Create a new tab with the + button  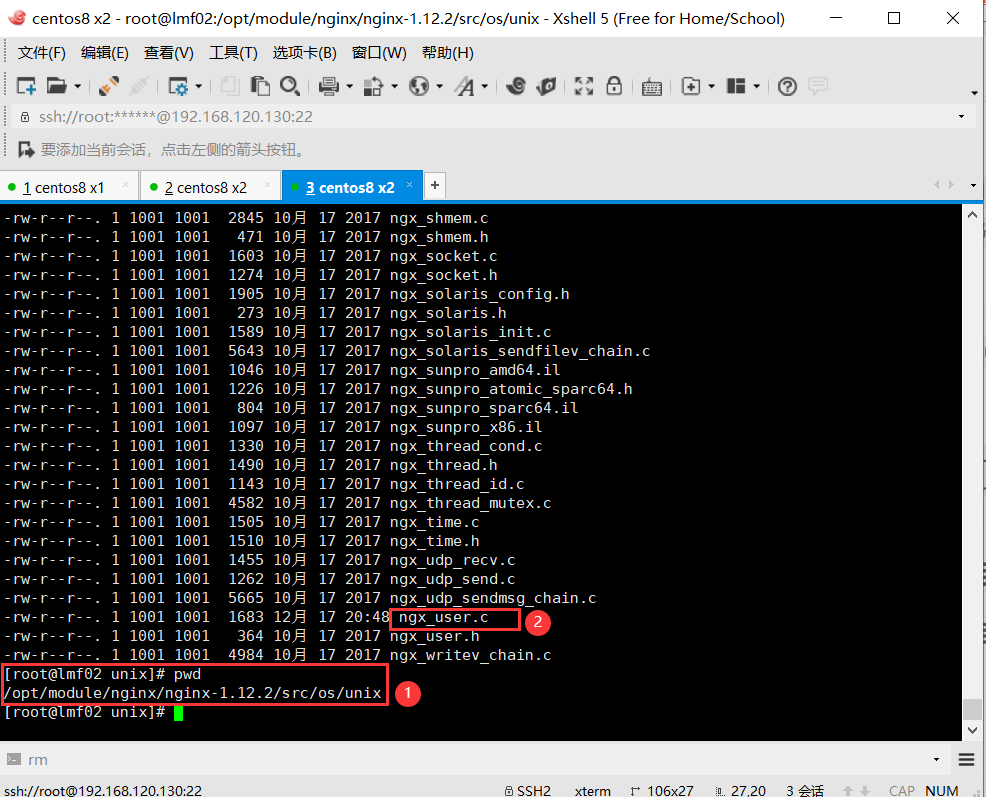pos(434,186)
